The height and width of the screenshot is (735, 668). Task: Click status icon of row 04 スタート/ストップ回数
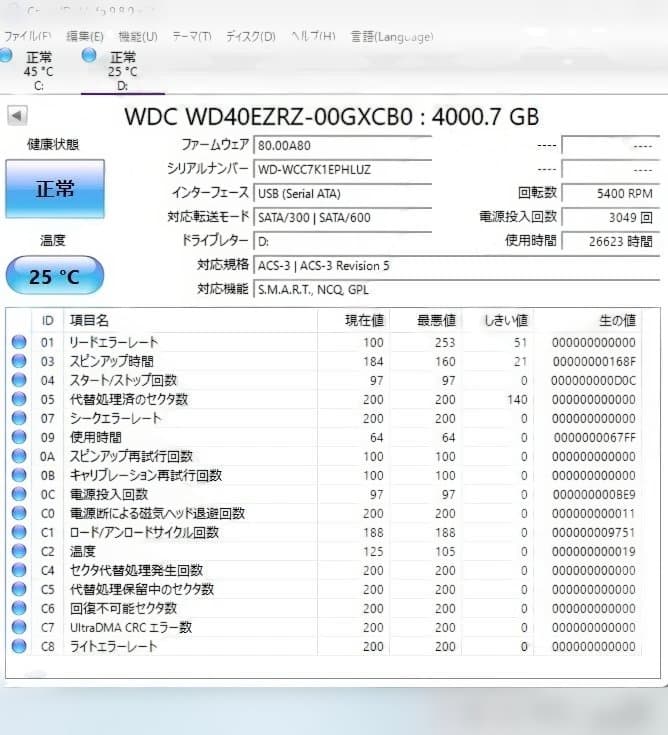[19, 380]
